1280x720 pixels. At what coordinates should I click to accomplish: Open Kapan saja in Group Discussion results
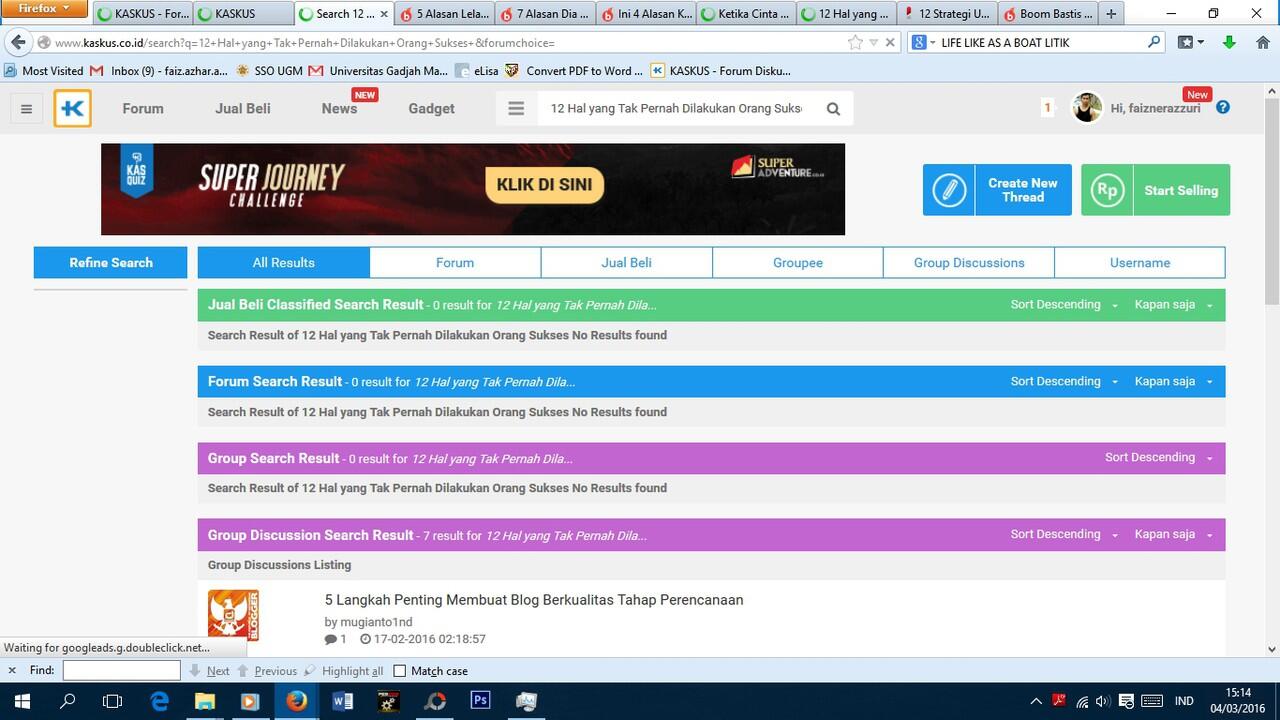pyautogui.click(x=1174, y=534)
